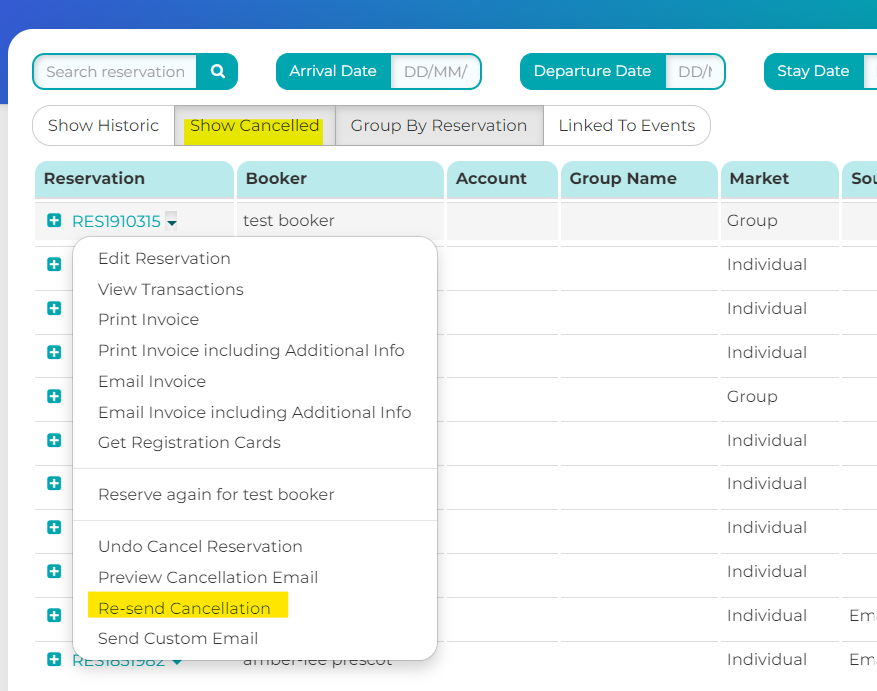This screenshot has height=691, width=877.
Task: Click the Arrival Date label
Action: (333, 71)
